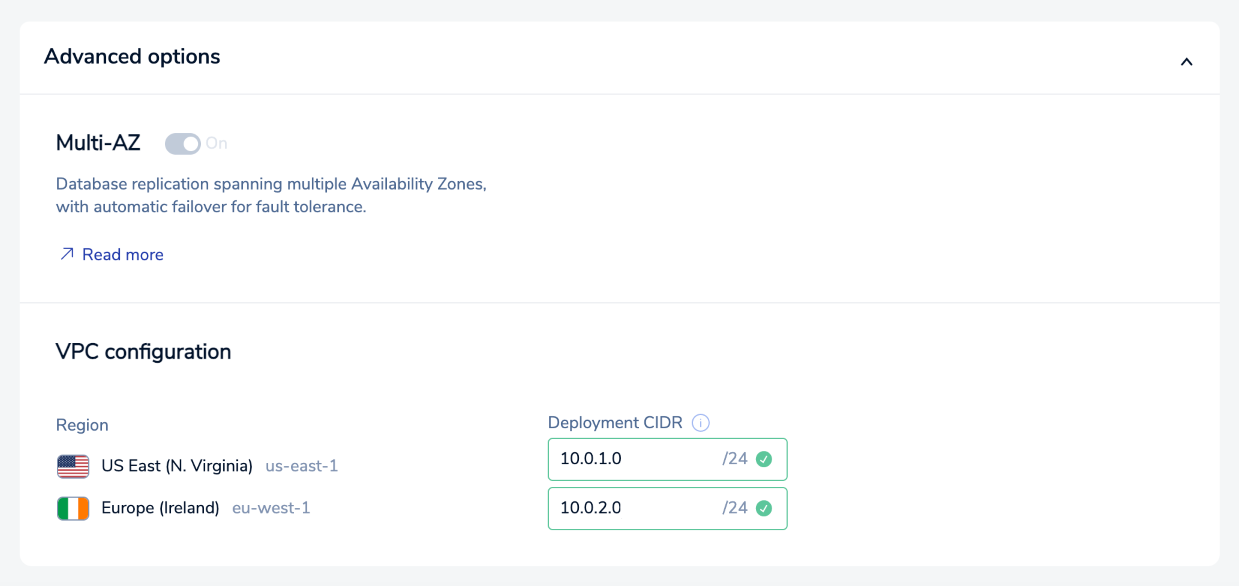Click the eu-west-1 region code

(271, 508)
